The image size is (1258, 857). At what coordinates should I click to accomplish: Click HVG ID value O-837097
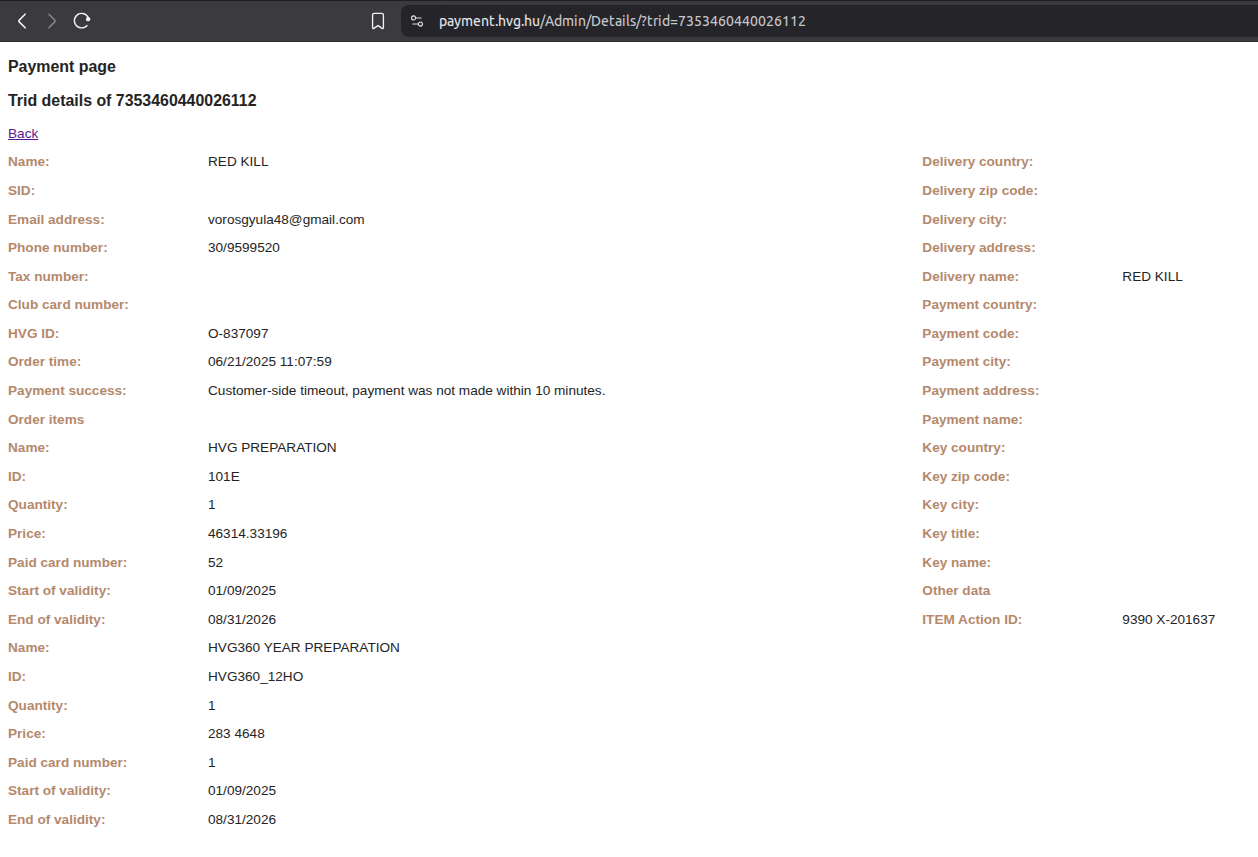pyautogui.click(x=238, y=334)
